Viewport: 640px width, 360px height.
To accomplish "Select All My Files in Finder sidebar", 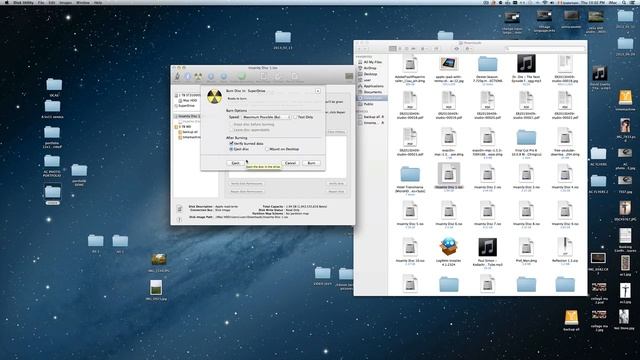I will click(x=370, y=62).
